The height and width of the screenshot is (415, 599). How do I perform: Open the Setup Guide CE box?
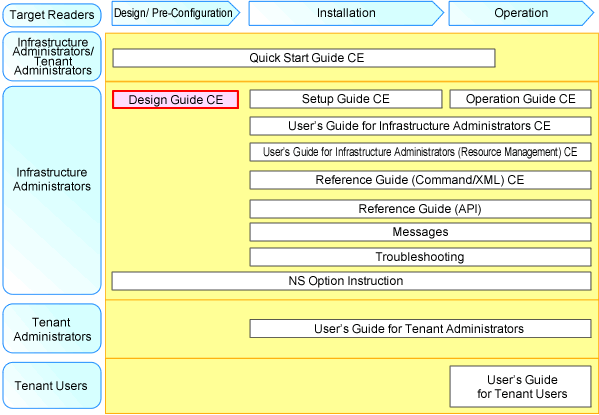coord(346,99)
